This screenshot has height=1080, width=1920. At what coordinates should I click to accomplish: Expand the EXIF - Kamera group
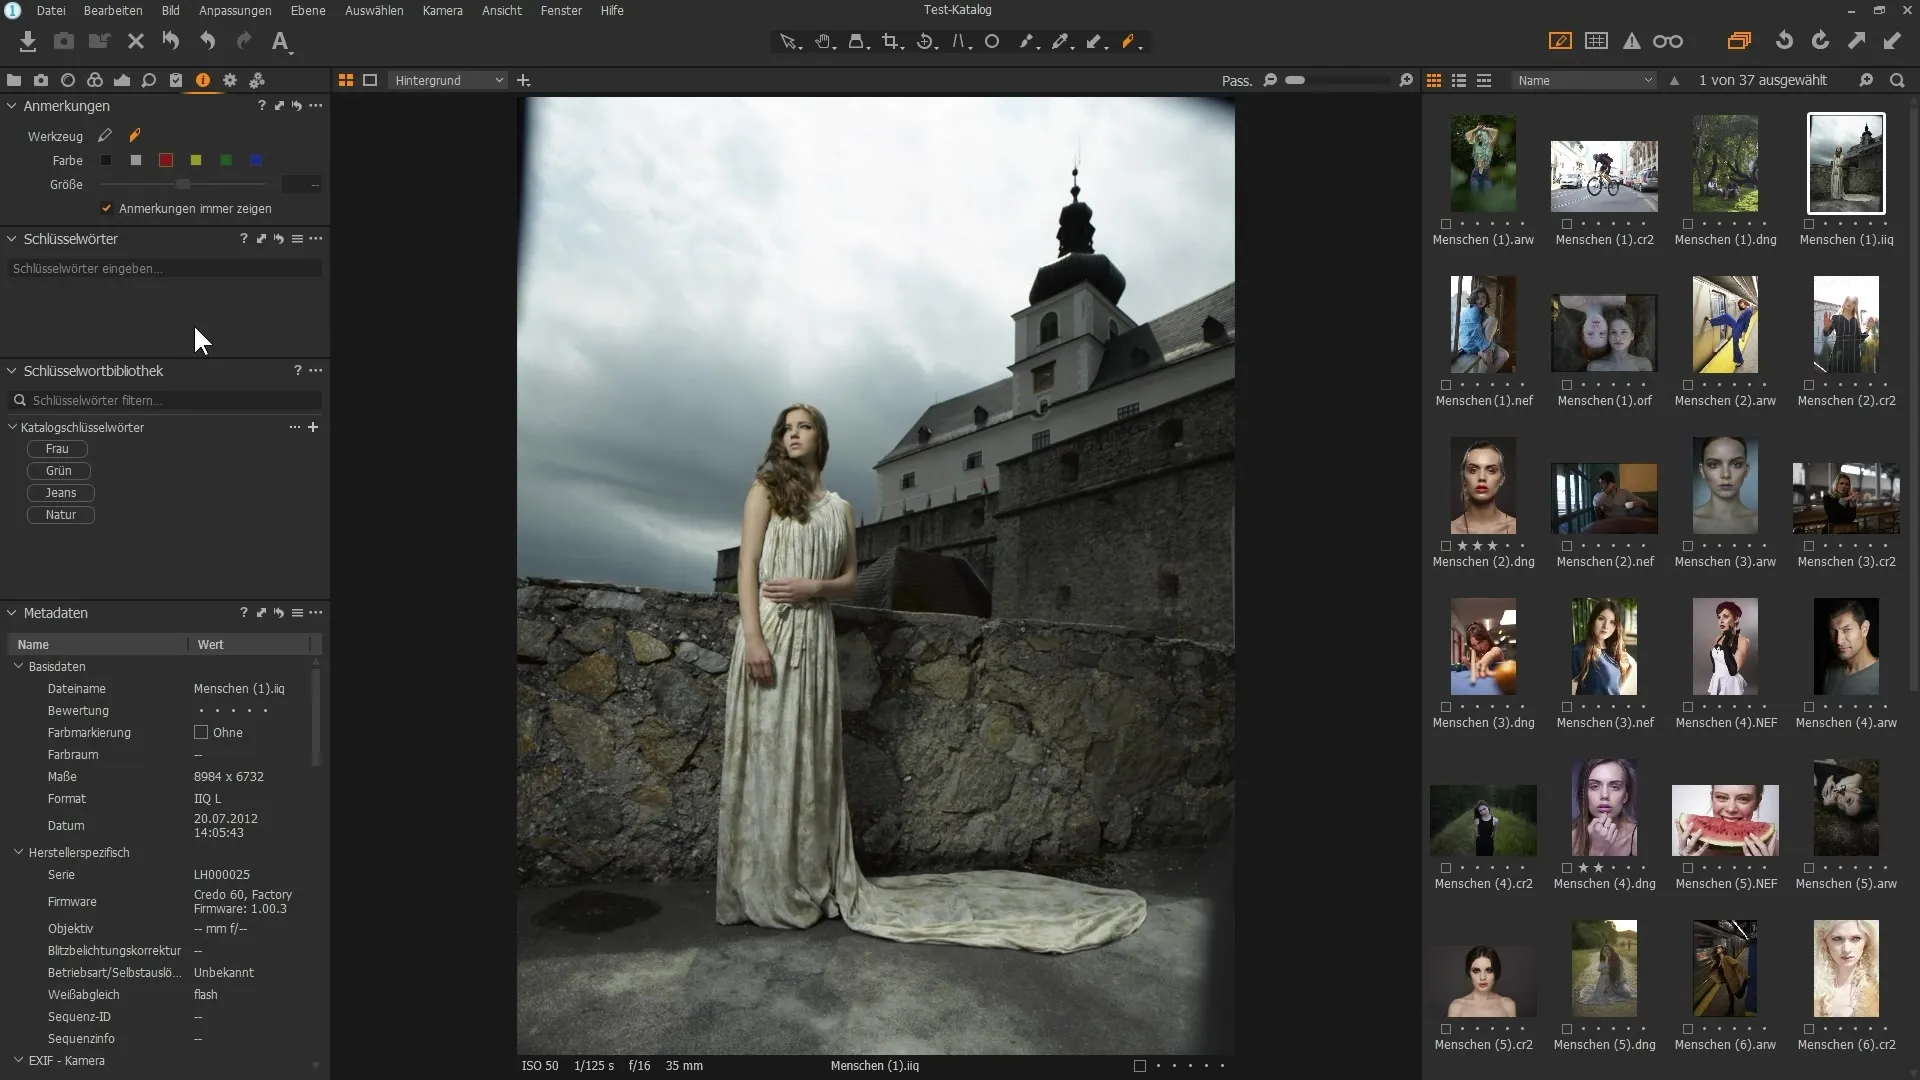(18, 1060)
